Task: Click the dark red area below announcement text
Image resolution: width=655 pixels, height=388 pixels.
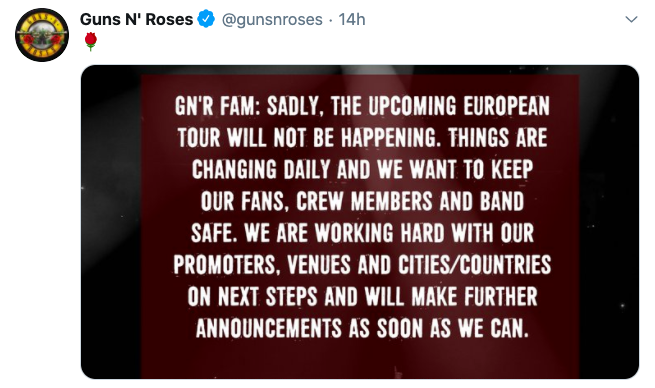Action: 360,359
